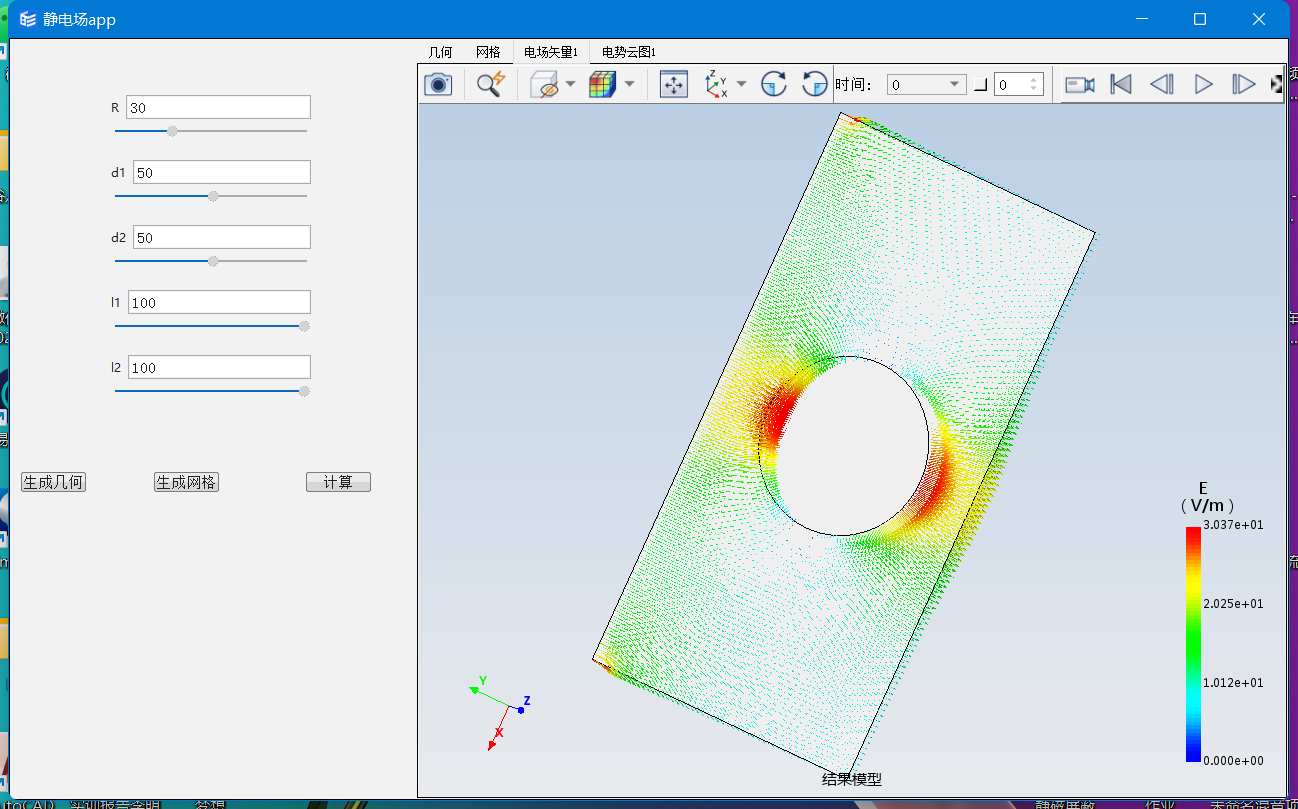Click the time step number field
Viewport: 1298px width, 809px height.
point(1010,85)
